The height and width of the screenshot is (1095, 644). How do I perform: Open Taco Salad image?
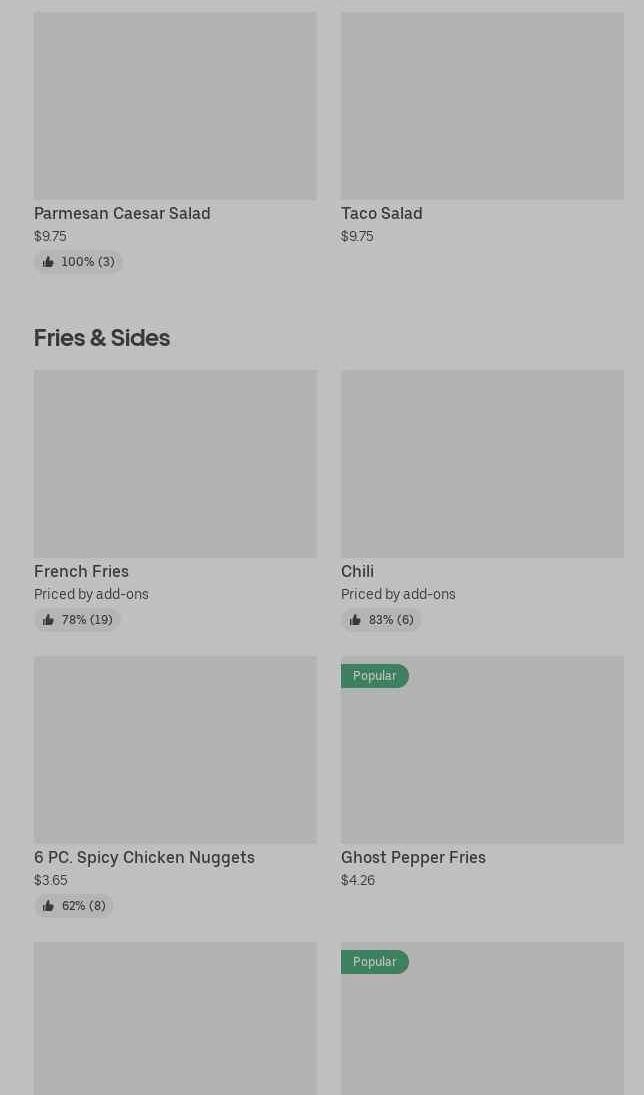482,105
